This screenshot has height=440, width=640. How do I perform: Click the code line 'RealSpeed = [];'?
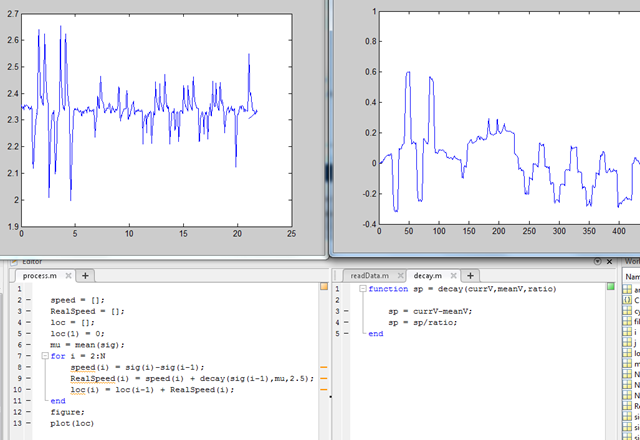point(87,311)
